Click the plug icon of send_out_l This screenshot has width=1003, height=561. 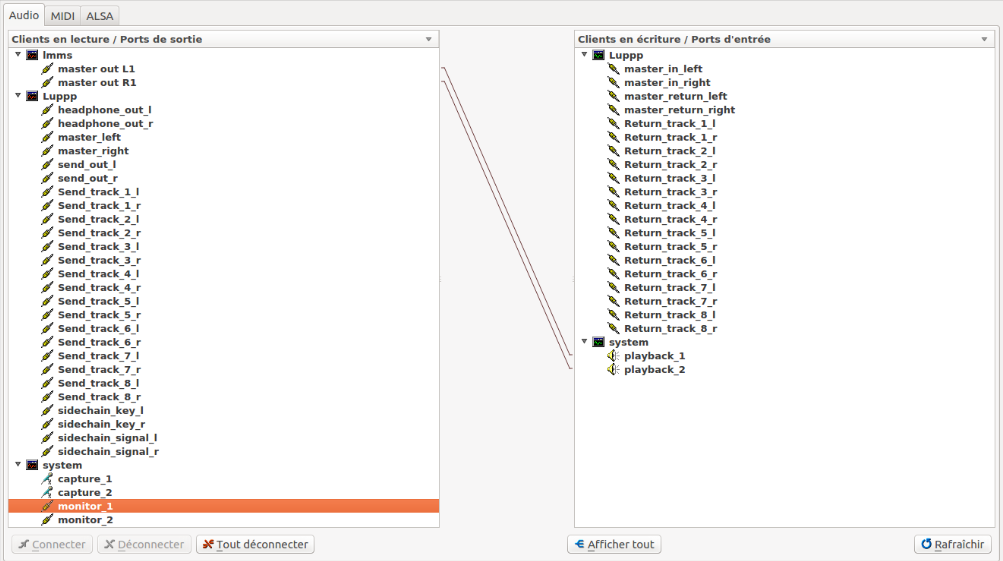point(47,164)
